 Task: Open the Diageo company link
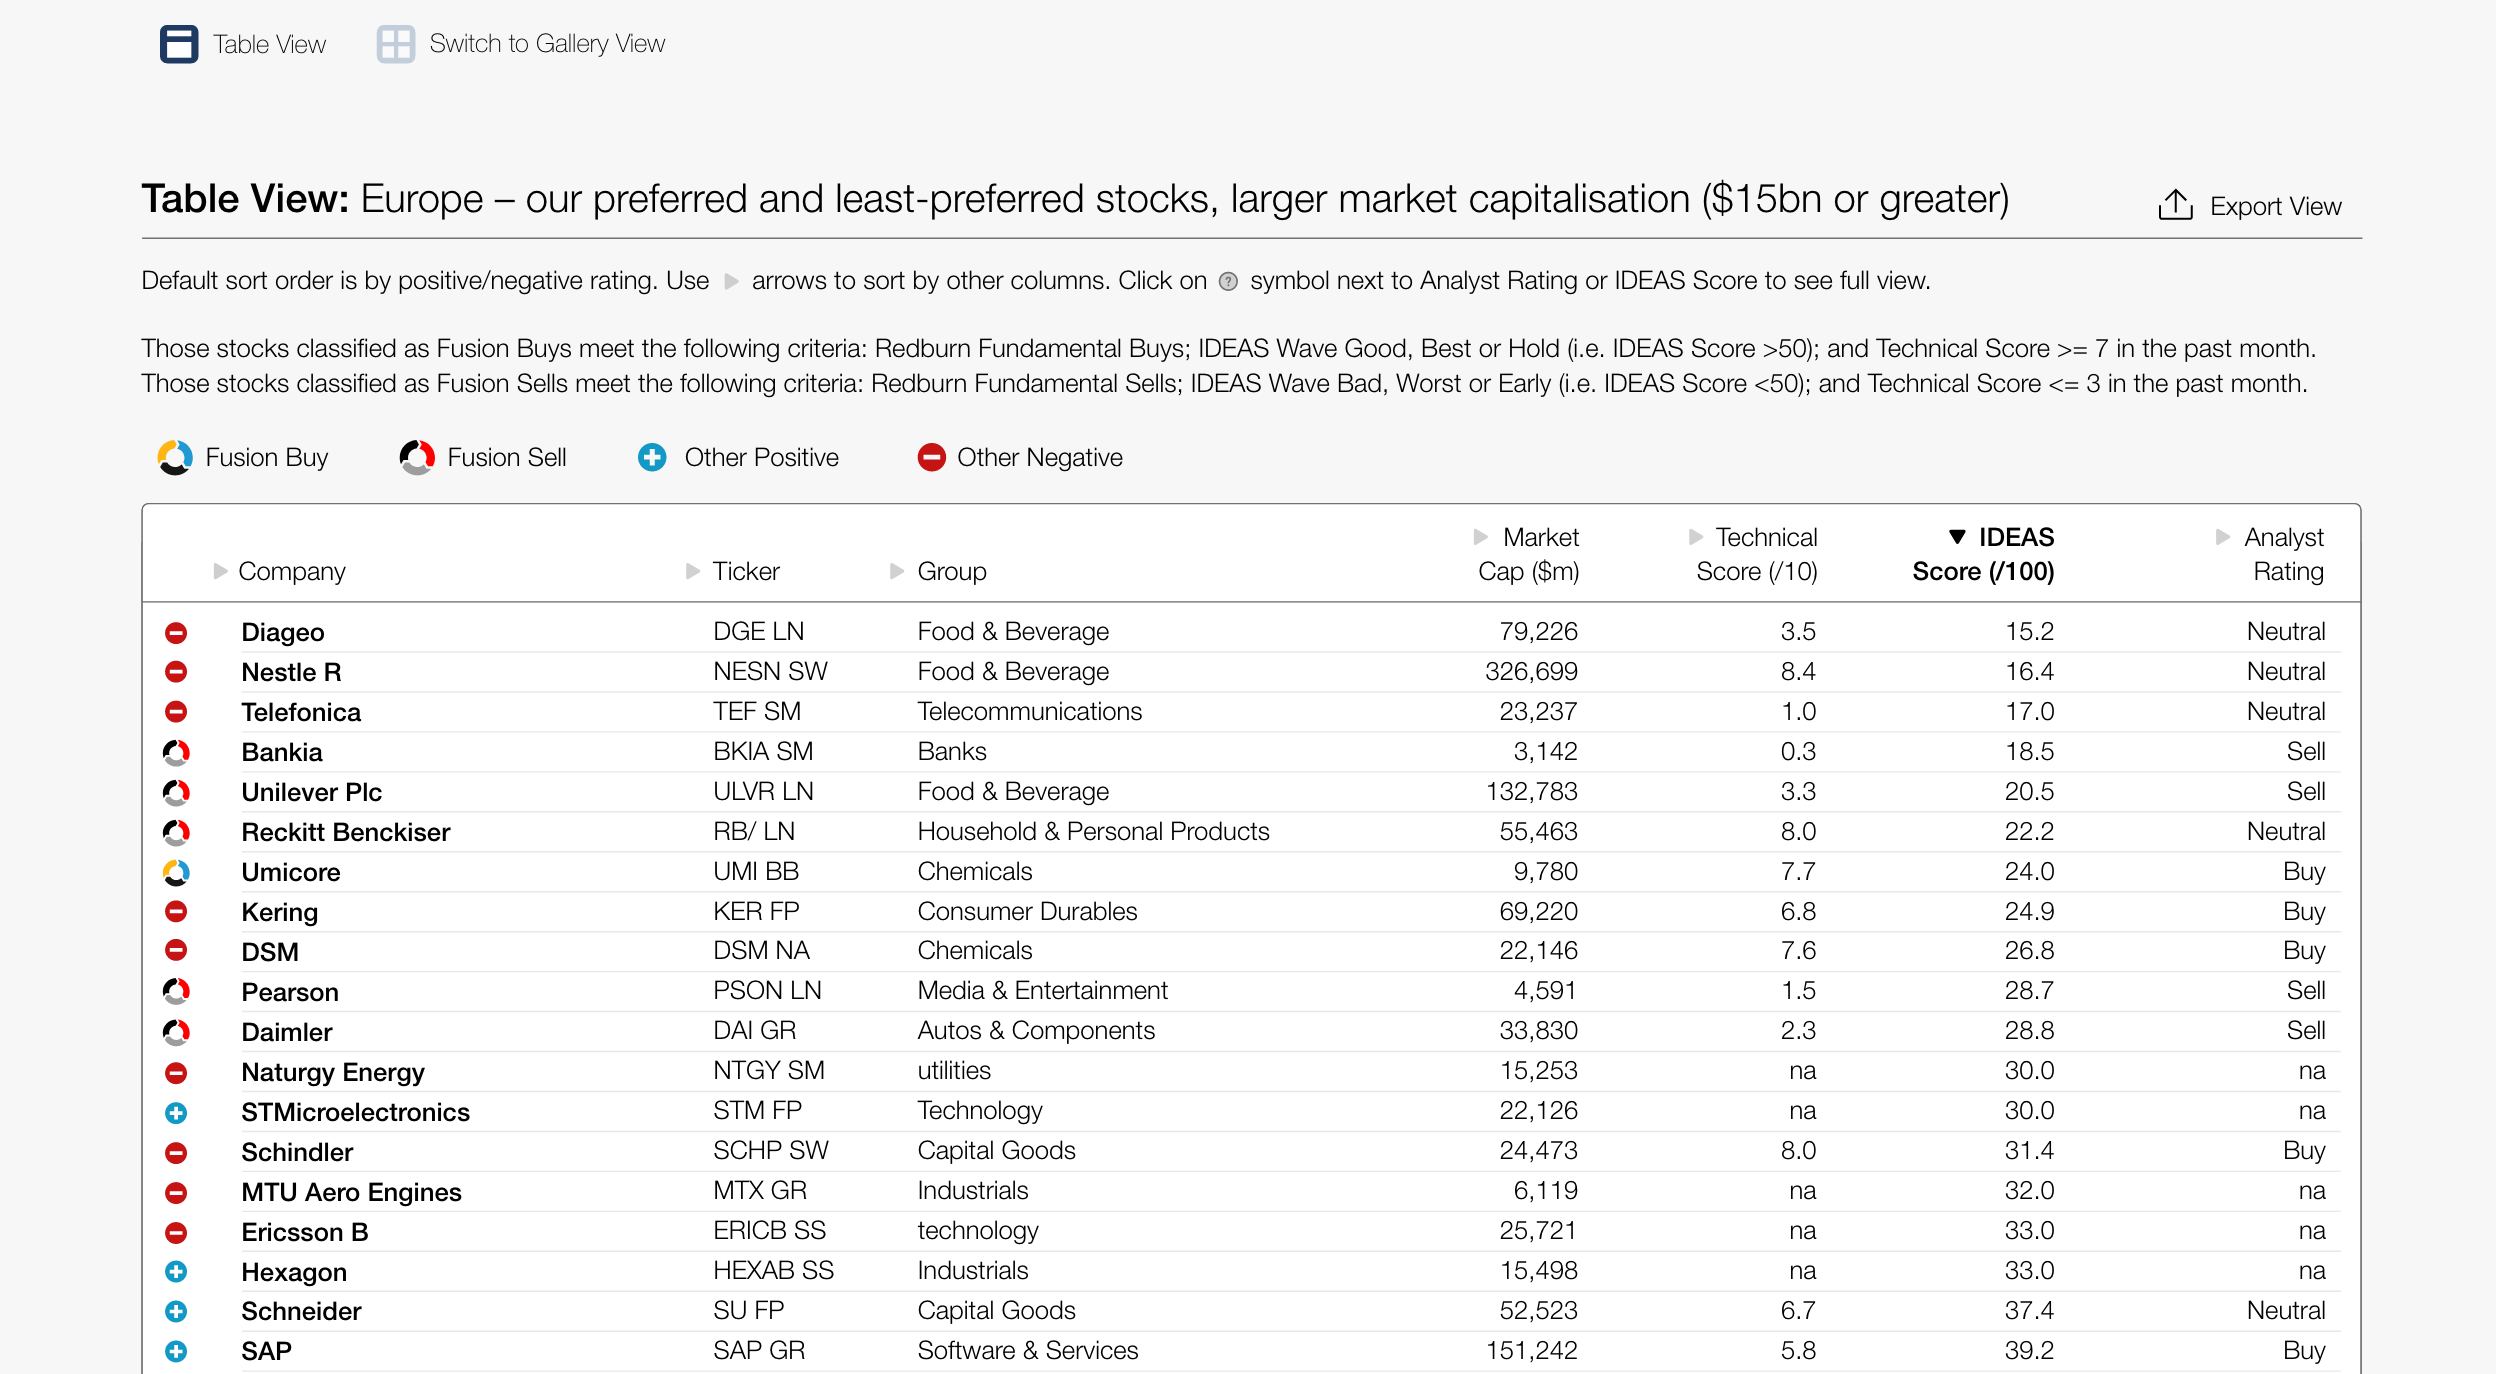point(283,632)
